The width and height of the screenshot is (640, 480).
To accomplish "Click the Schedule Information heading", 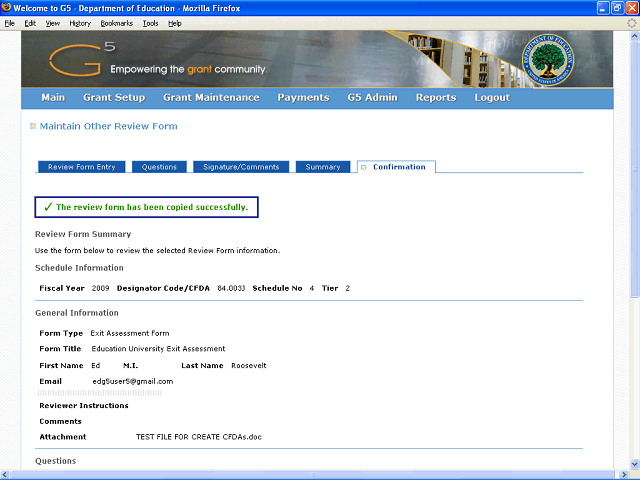I will point(79,268).
